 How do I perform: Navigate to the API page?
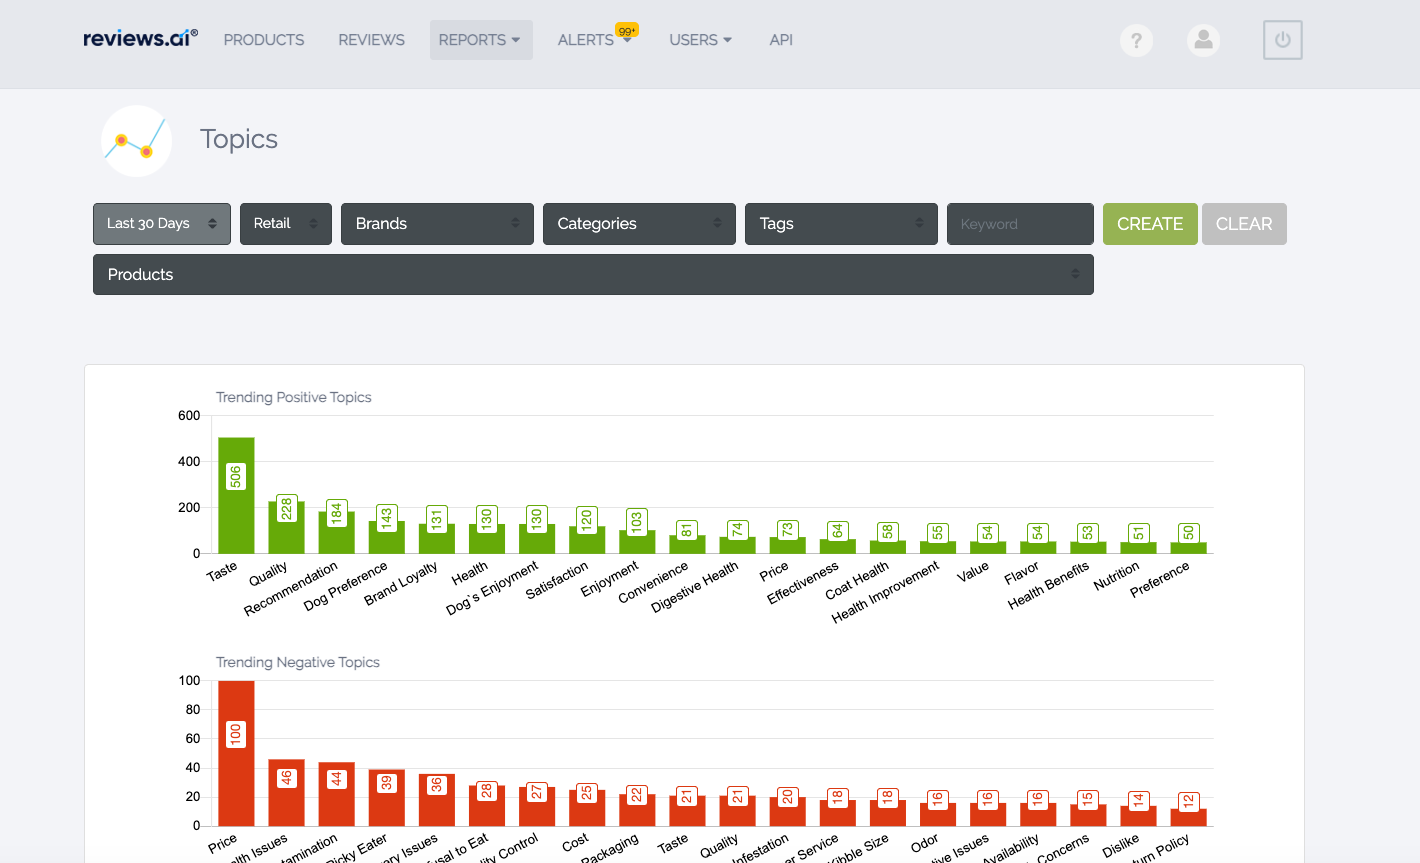click(x=781, y=40)
